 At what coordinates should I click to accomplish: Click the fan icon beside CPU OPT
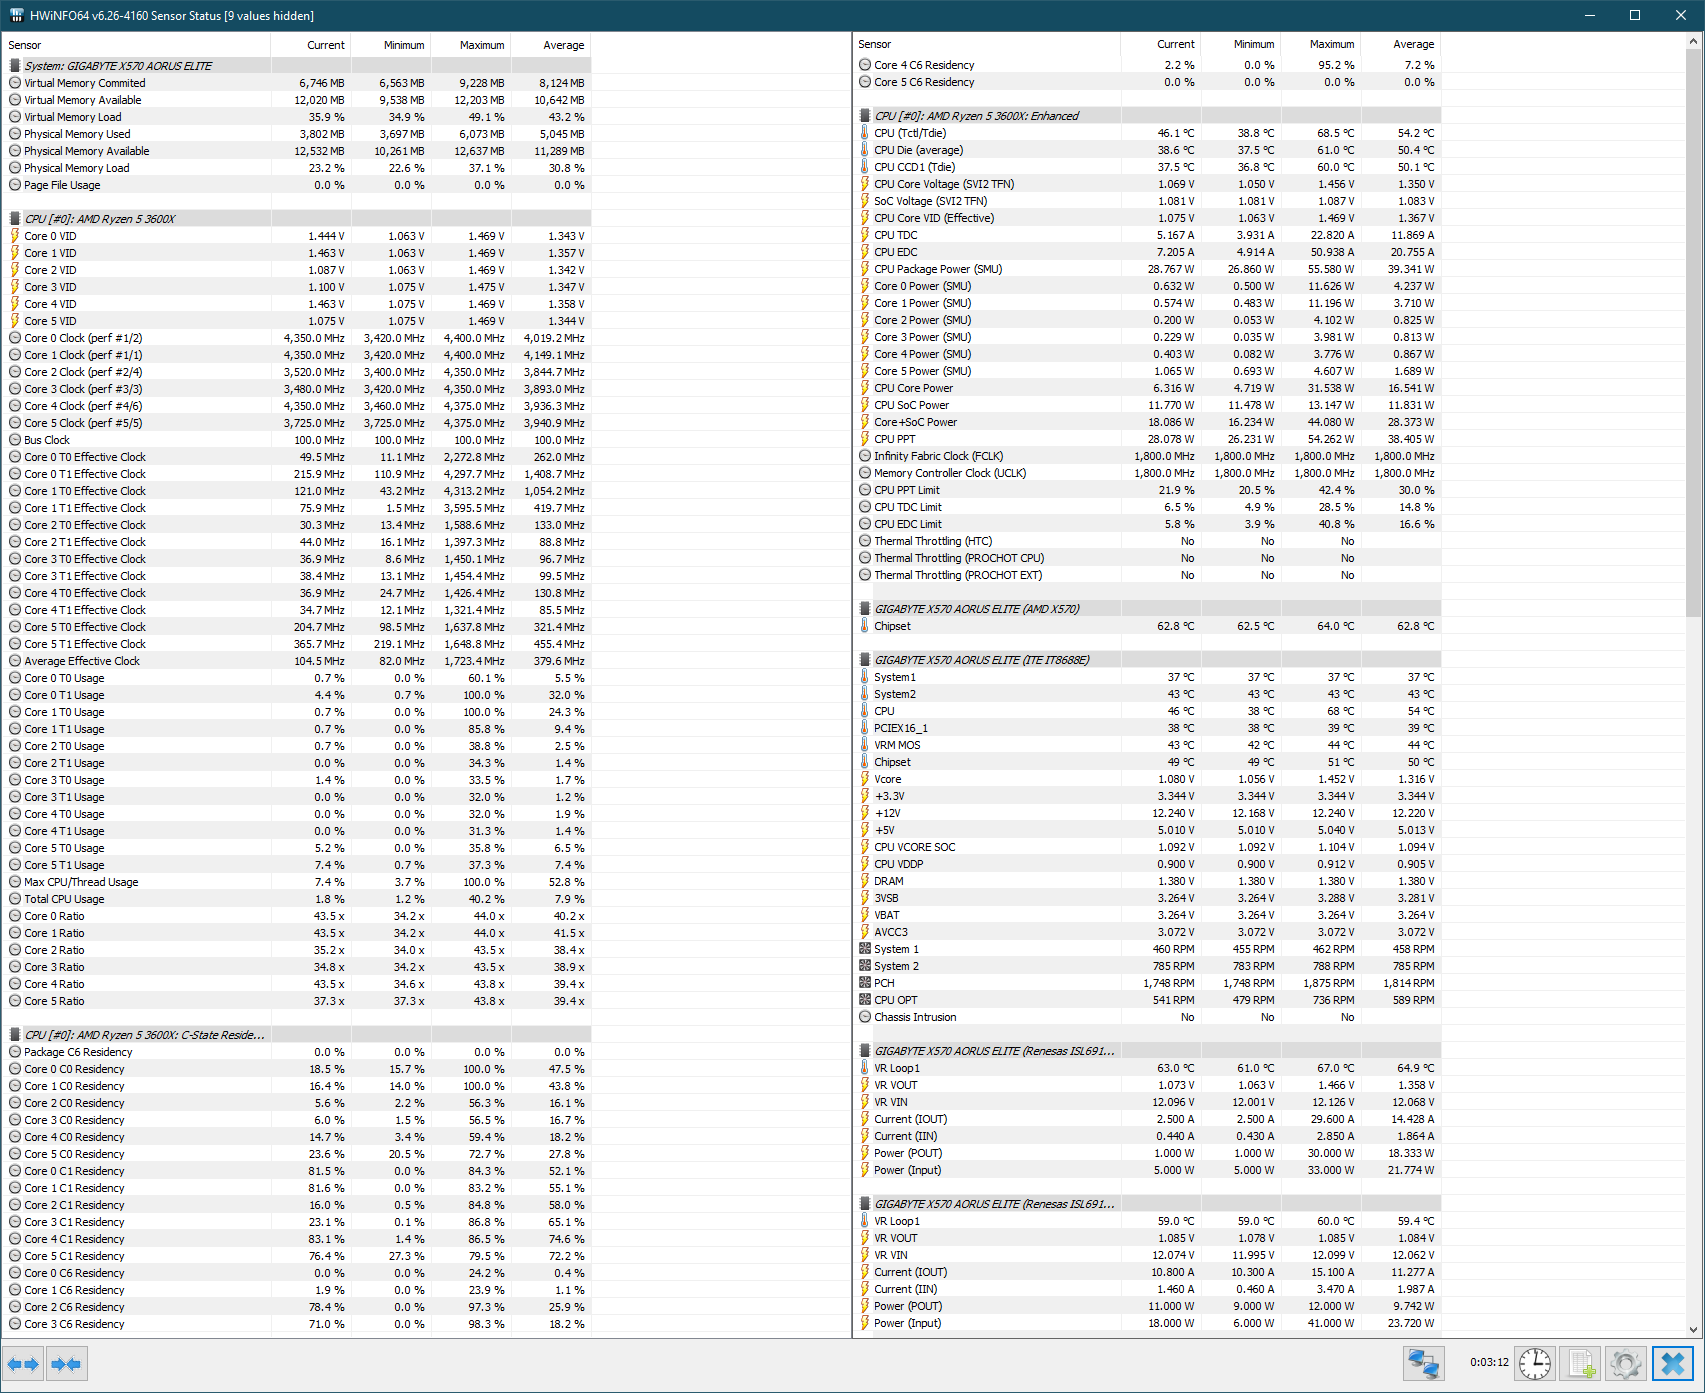coord(865,1000)
